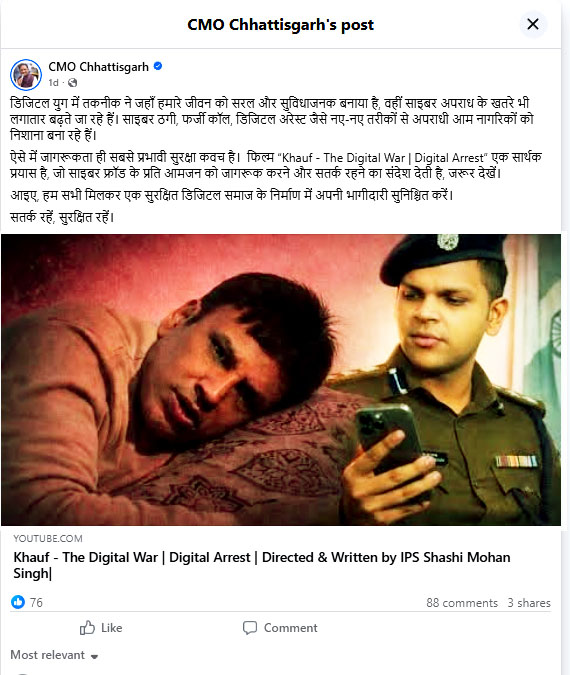This screenshot has width=570, height=675.
Task: View the blue like reaction icon
Action: point(18,602)
